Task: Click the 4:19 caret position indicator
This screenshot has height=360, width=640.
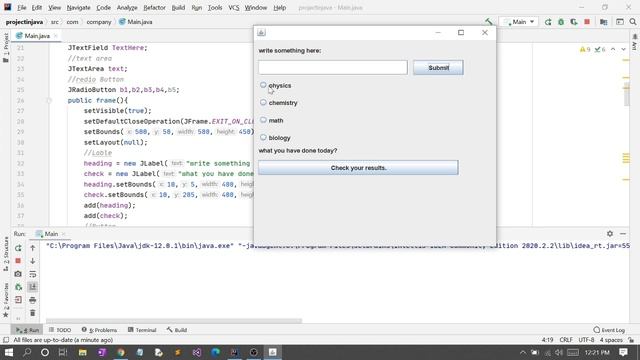Action: pos(548,340)
